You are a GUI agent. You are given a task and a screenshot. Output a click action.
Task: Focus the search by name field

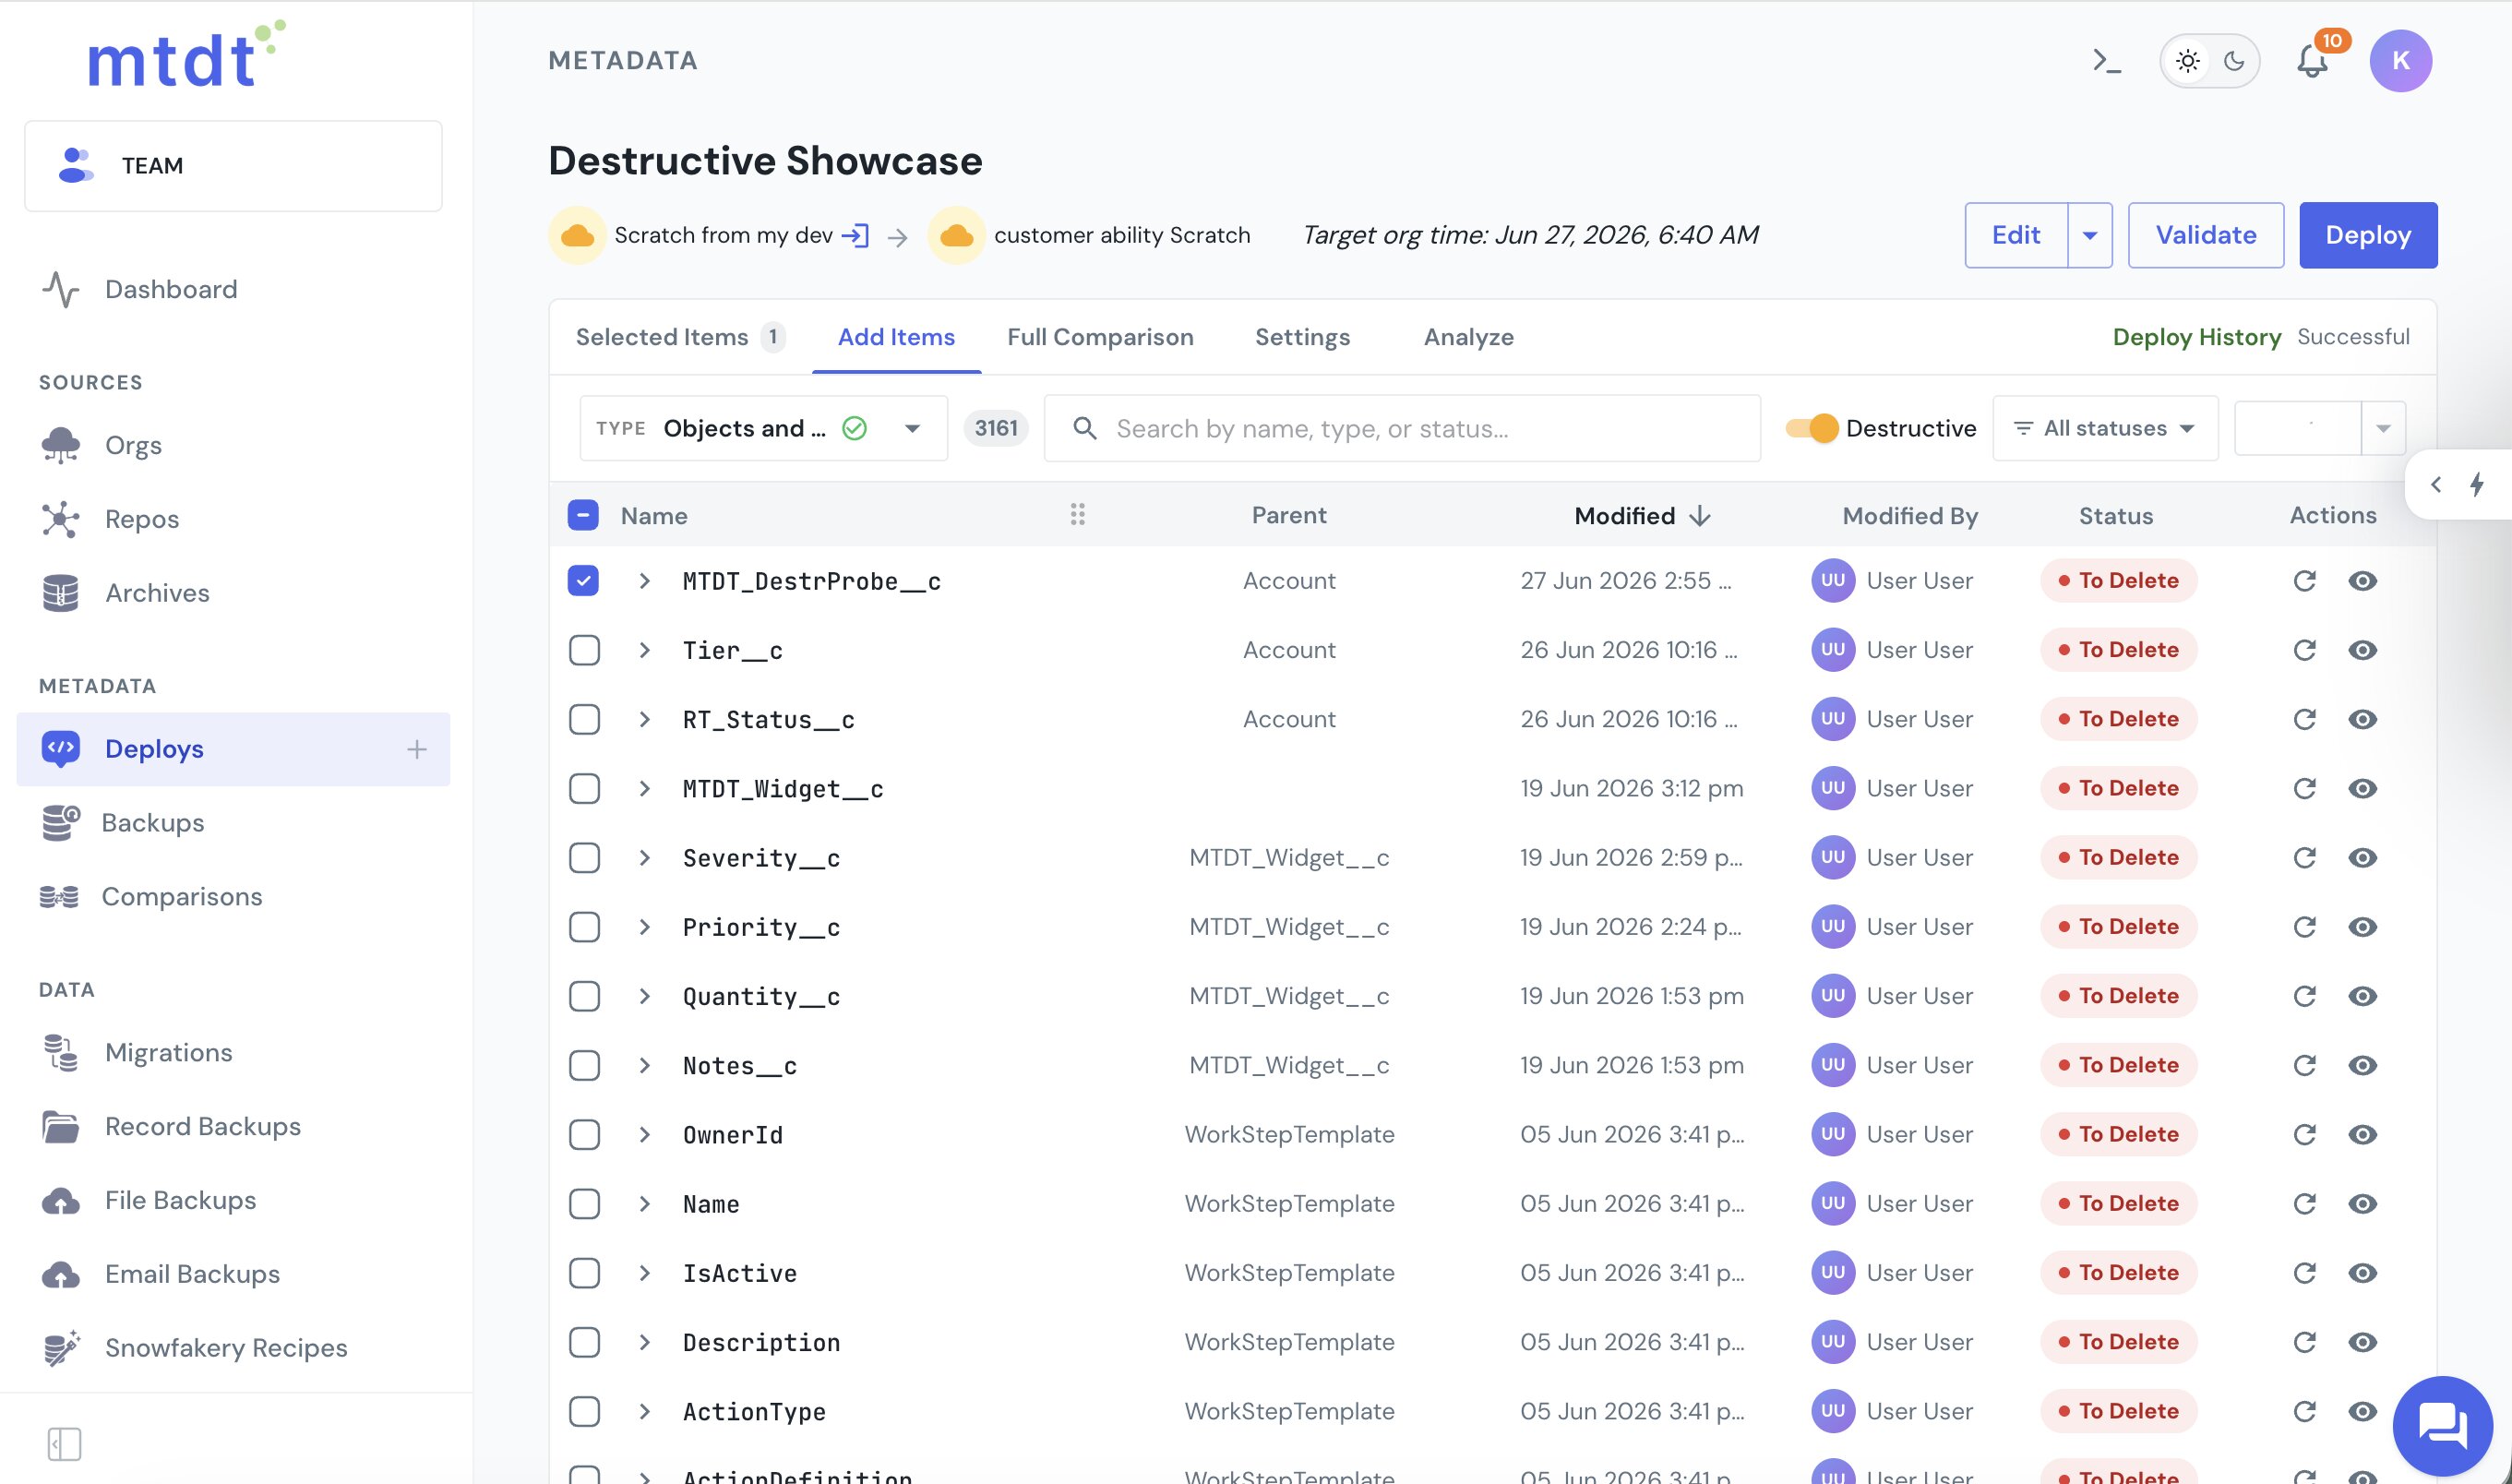[1402, 428]
